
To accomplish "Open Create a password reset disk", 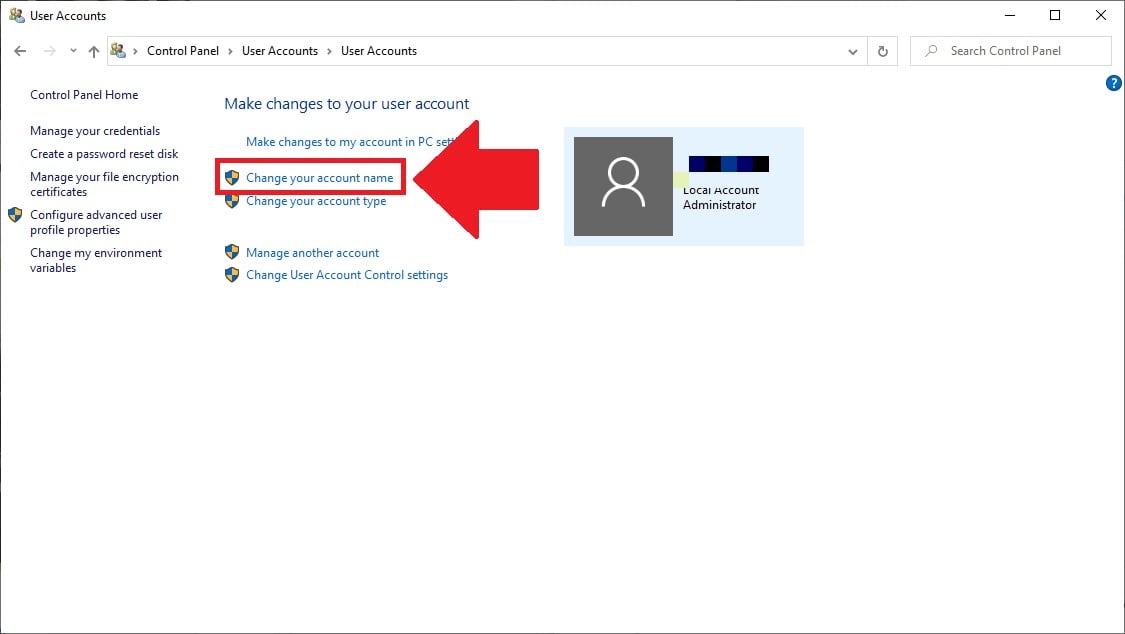I will [x=104, y=153].
